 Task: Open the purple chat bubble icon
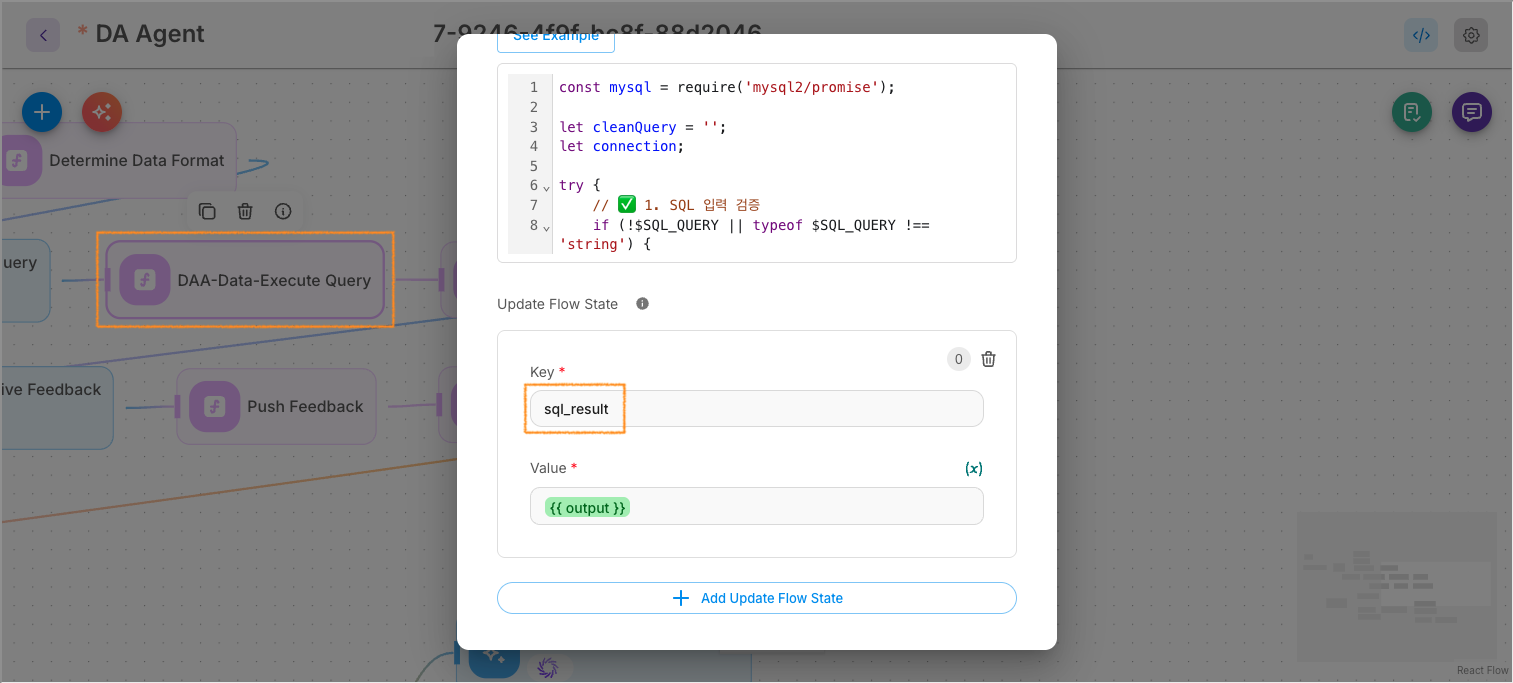click(x=1471, y=112)
